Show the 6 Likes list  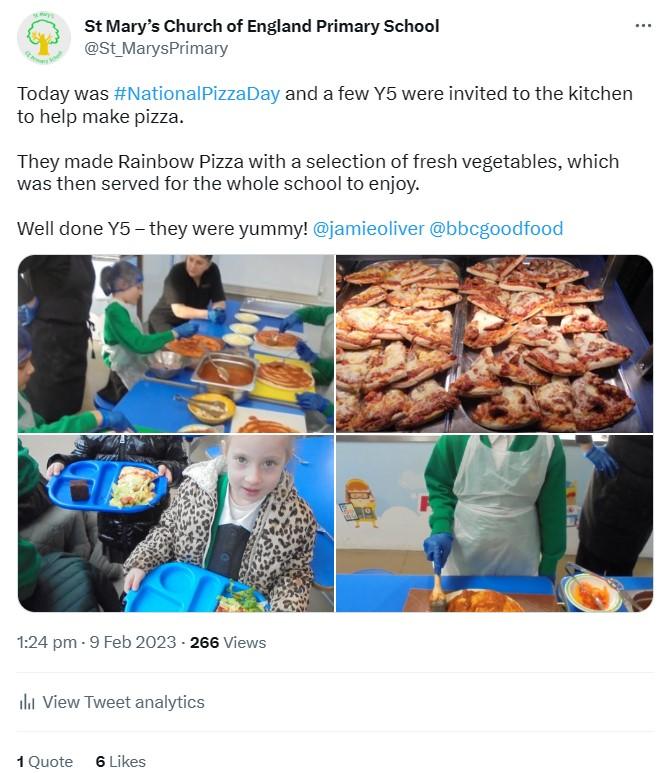[121, 761]
